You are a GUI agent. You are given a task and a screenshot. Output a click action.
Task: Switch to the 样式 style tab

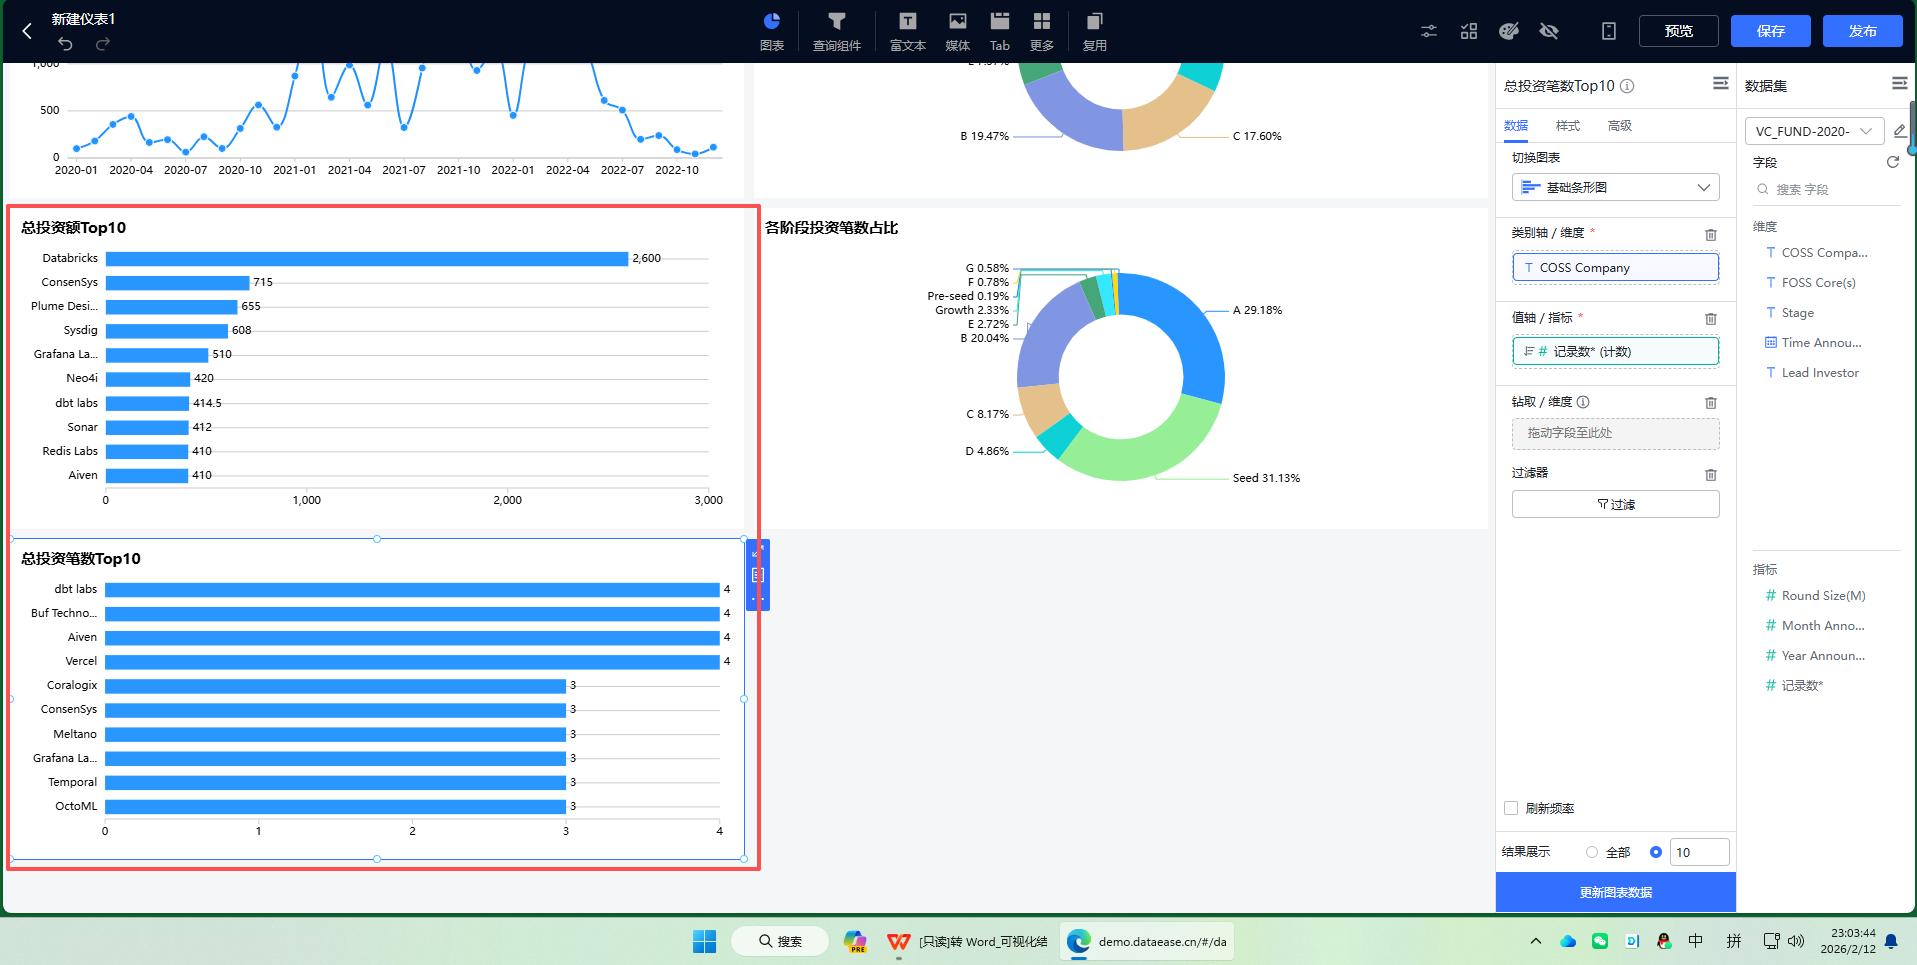point(1568,126)
